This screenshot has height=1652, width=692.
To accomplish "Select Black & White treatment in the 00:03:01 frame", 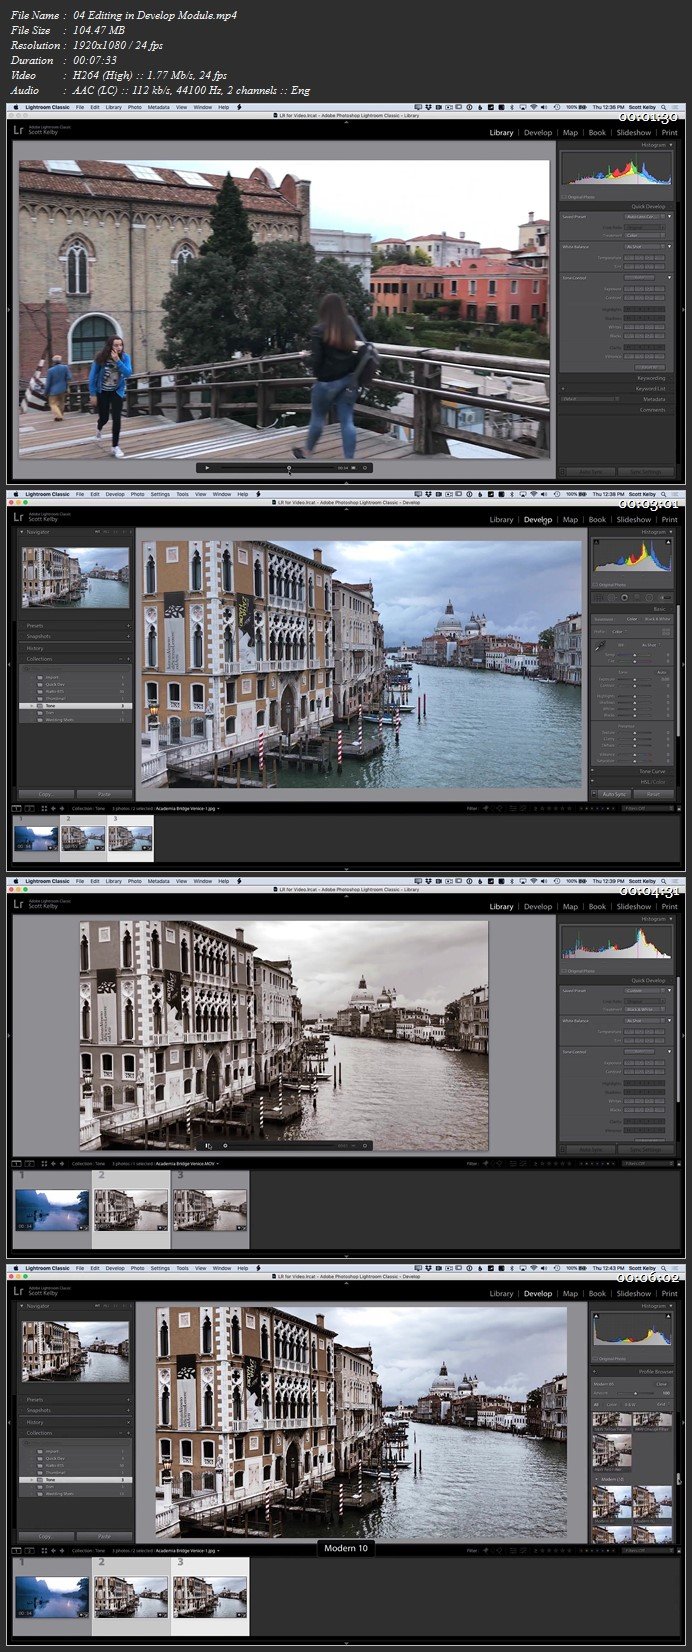I will [x=658, y=619].
